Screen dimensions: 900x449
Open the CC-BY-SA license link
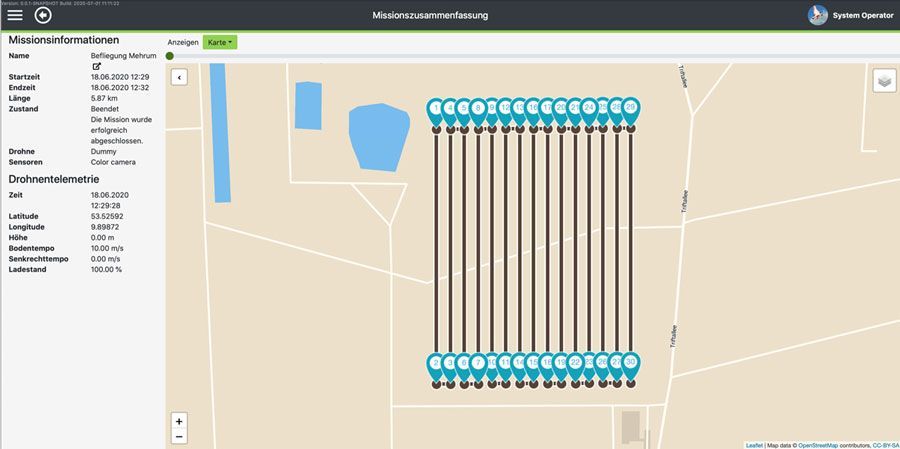pyautogui.click(x=886, y=445)
